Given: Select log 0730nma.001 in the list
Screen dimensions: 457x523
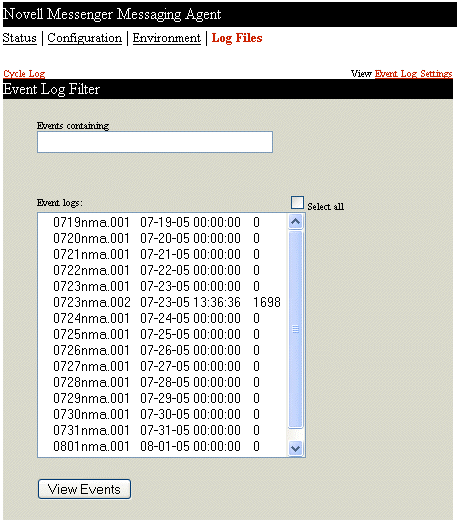Looking at the screenshot, I should (162, 414).
